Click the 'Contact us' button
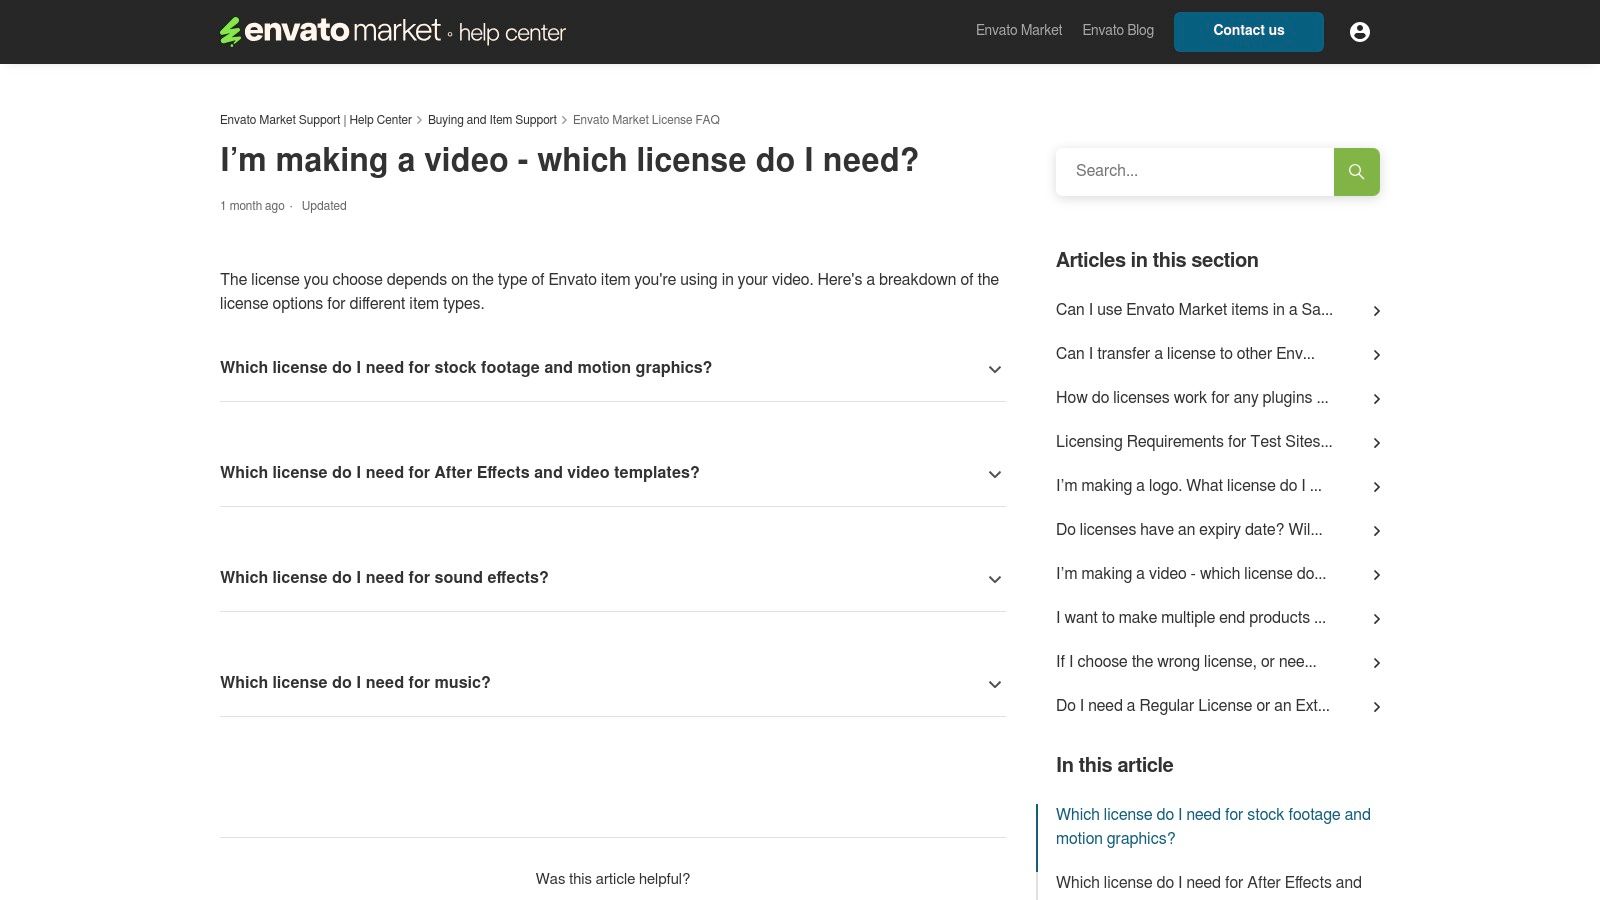 [x=1248, y=31]
